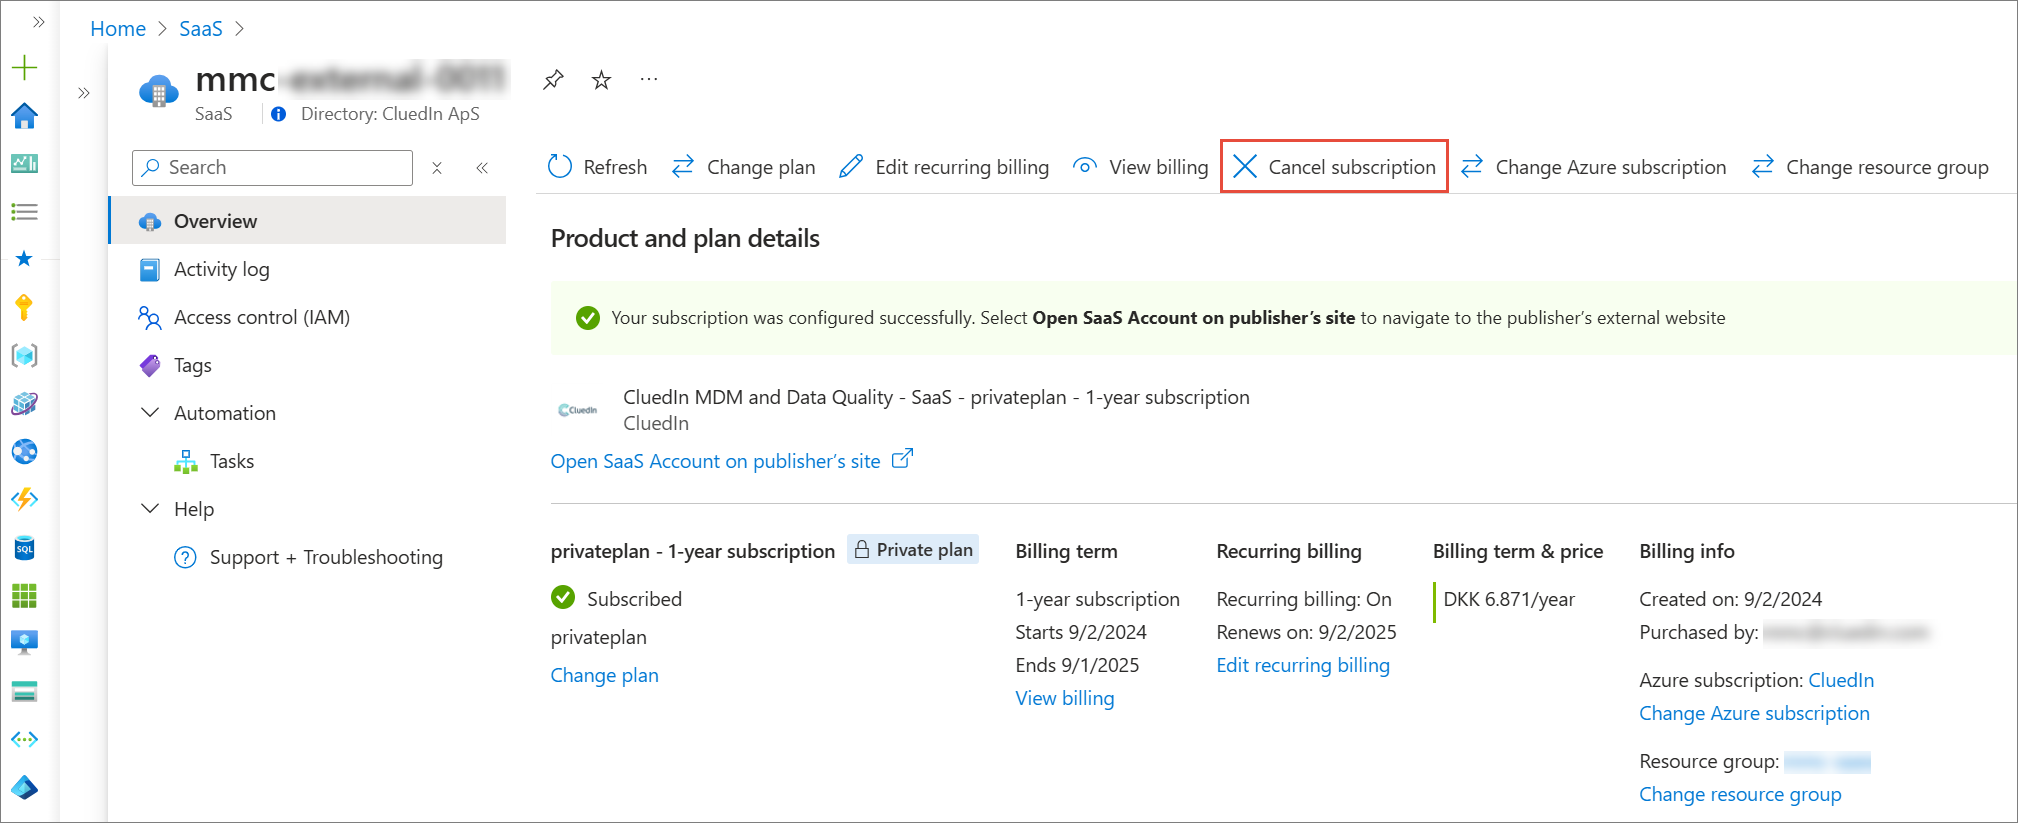Open the blurred Resource group link
The height and width of the screenshot is (823, 2018).
pos(1827,762)
